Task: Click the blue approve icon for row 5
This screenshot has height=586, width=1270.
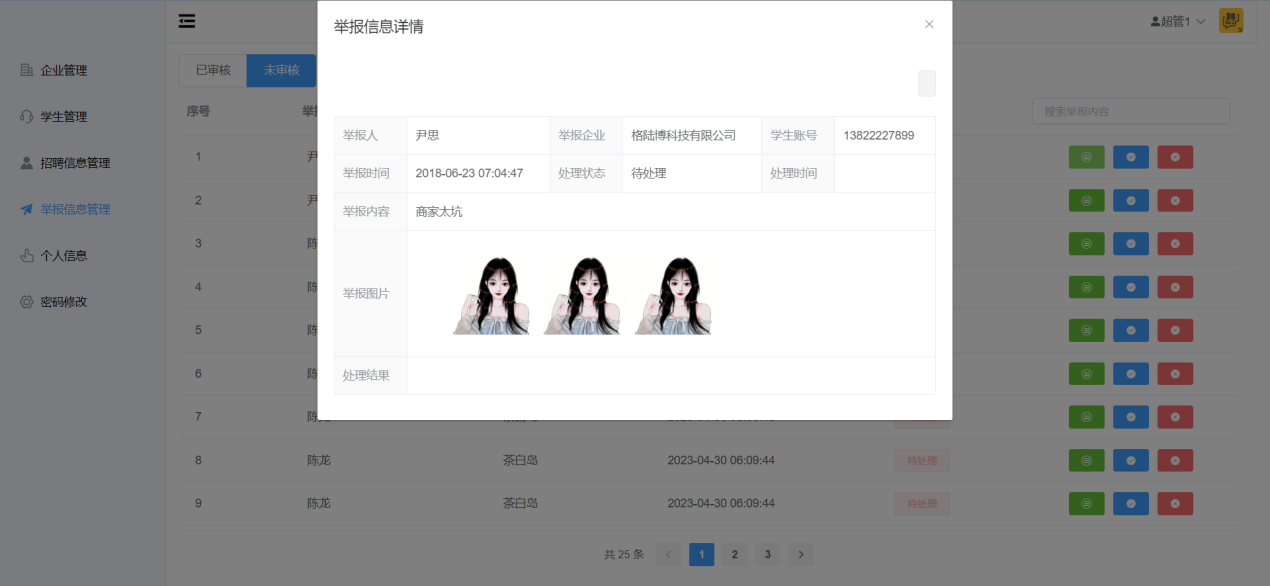Action: click(x=1131, y=330)
